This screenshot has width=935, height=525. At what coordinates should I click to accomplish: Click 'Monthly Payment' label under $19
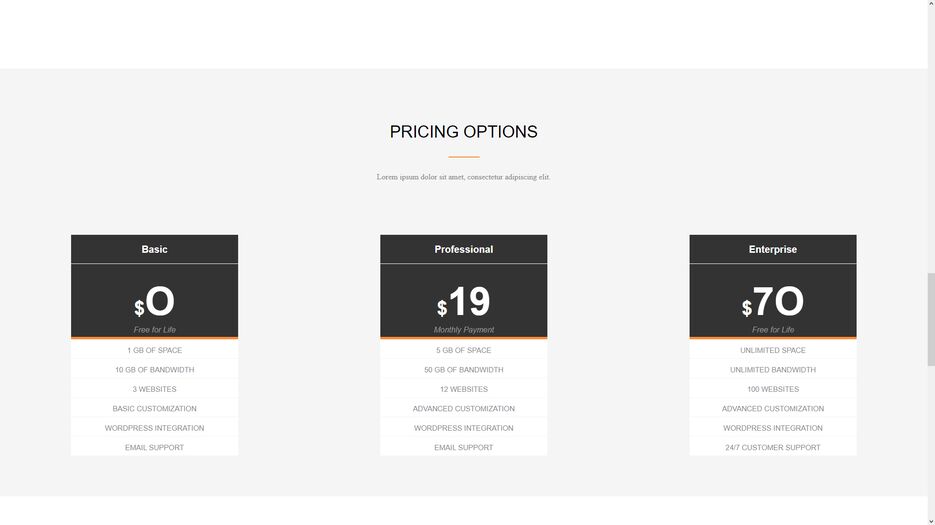coord(463,330)
